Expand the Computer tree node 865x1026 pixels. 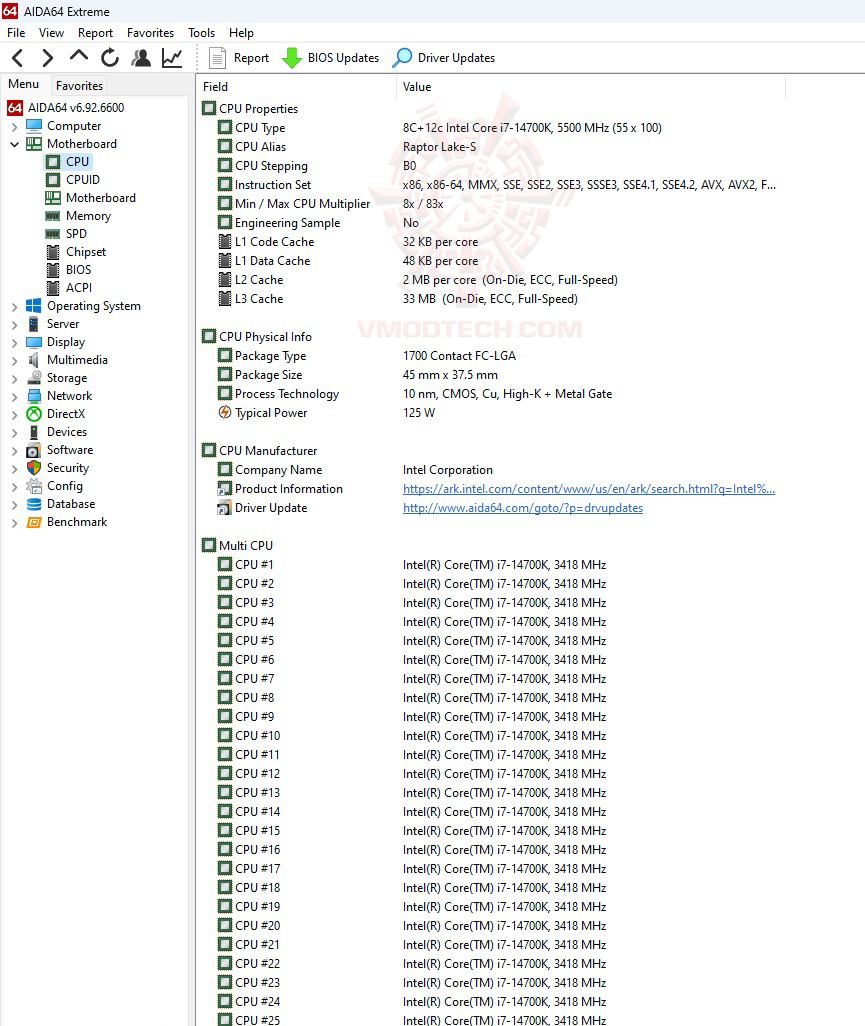pyautogui.click(x=14, y=126)
